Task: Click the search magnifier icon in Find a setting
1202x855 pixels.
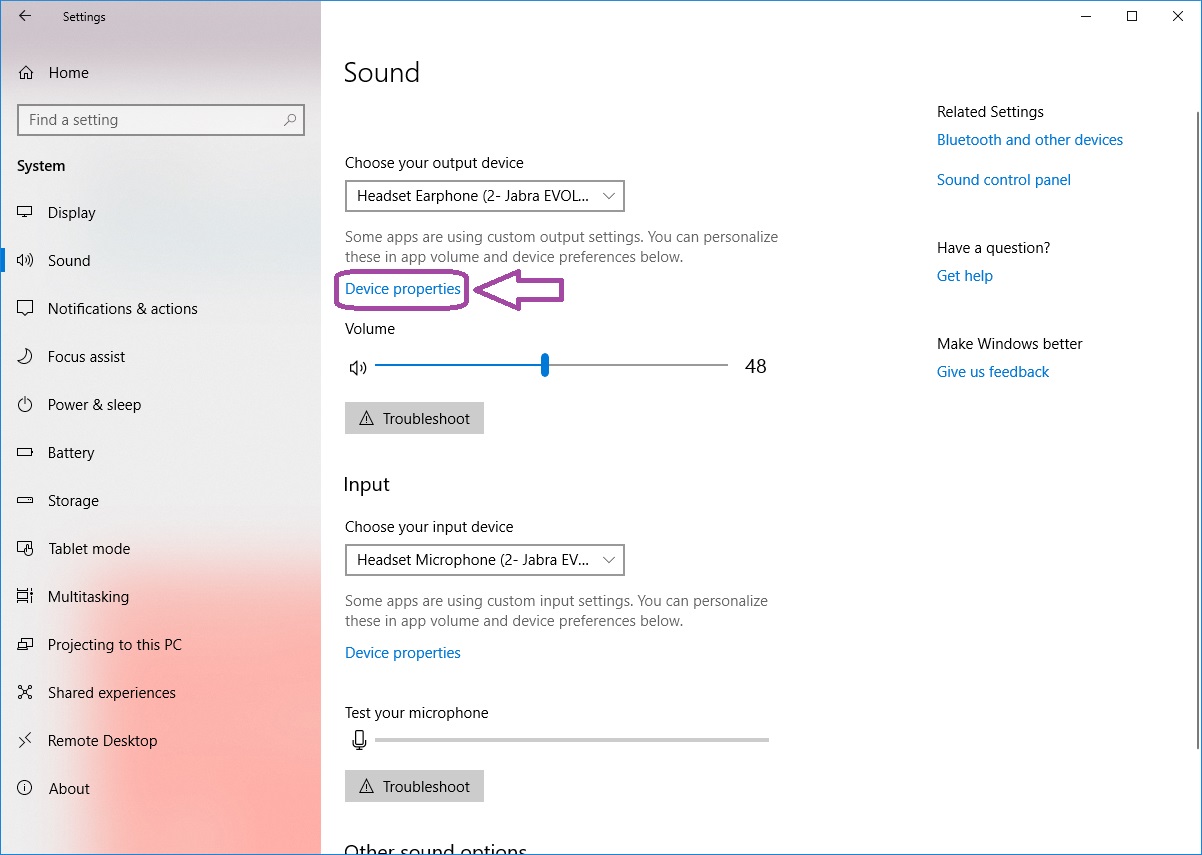Action: (x=290, y=120)
